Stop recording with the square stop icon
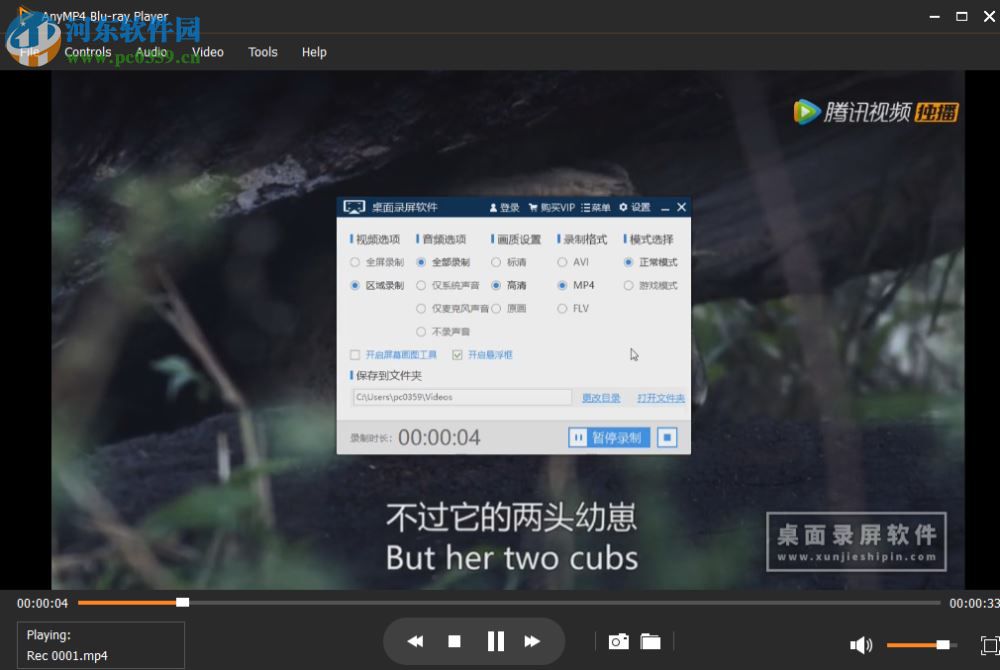 [666, 436]
